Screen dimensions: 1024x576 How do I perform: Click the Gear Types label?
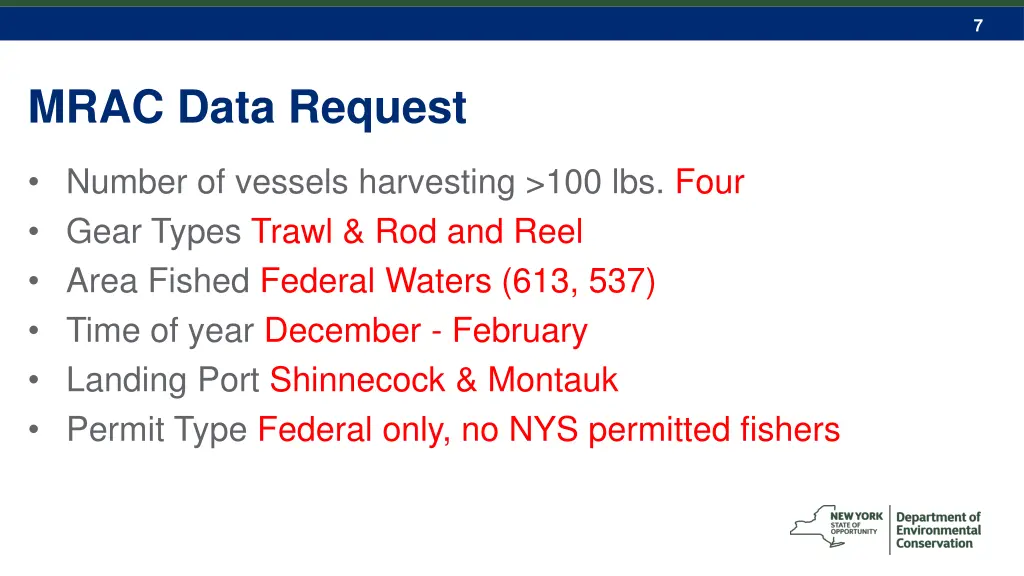[x=154, y=232]
